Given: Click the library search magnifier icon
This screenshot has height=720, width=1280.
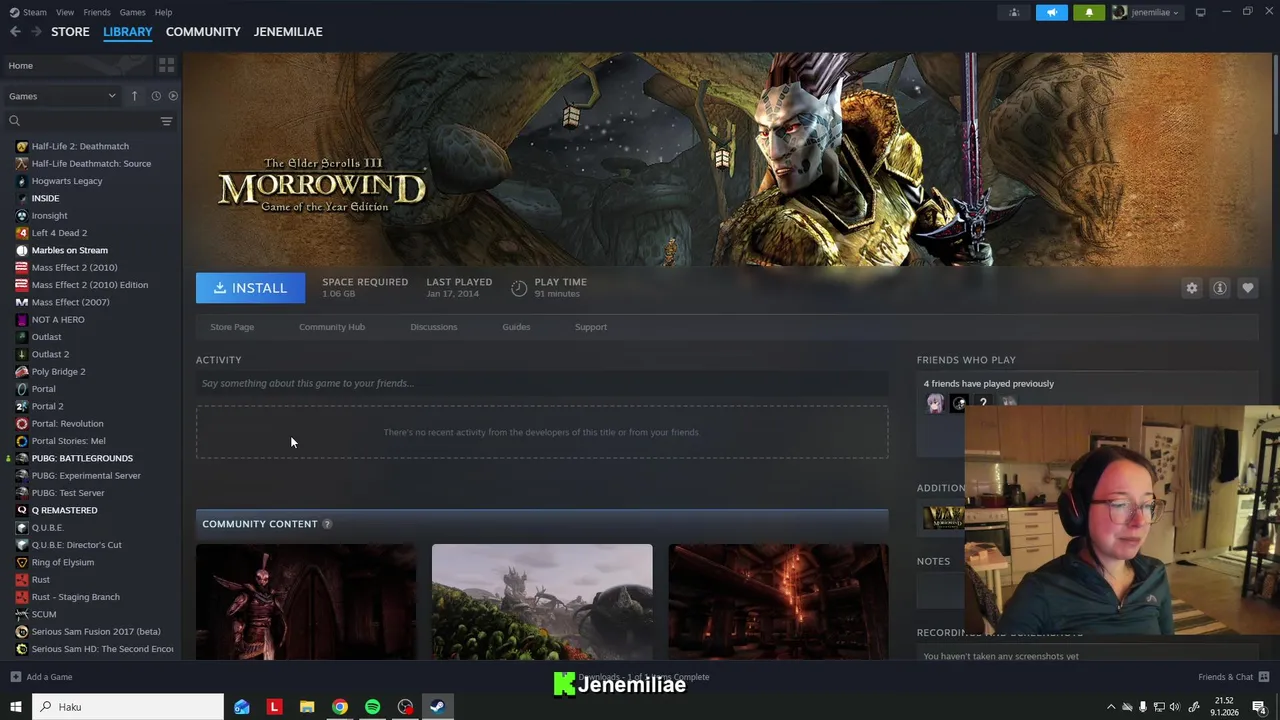Looking at the screenshot, I should click(14, 121).
